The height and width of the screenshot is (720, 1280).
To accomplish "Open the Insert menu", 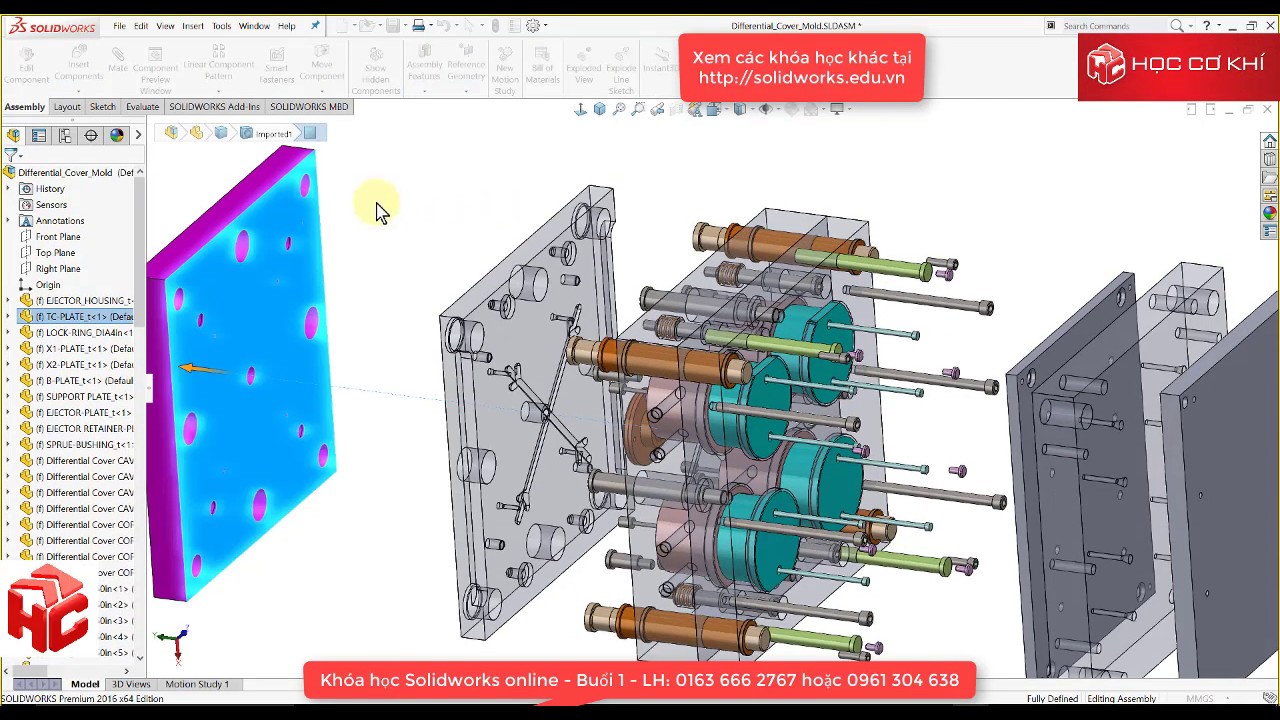I will 193,26.
